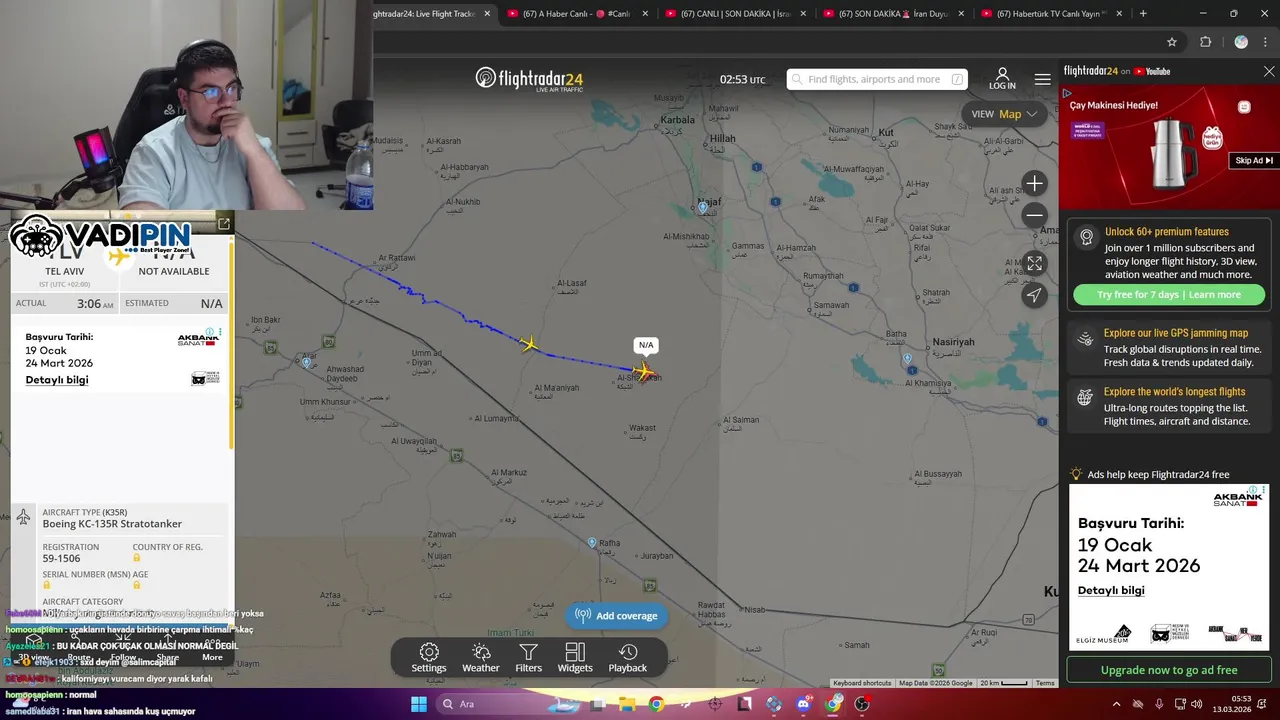This screenshot has height=720, width=1280.
Task: Open OBS Studio from the taskbar
Action: pyautogui.click(x=862, y=704)
